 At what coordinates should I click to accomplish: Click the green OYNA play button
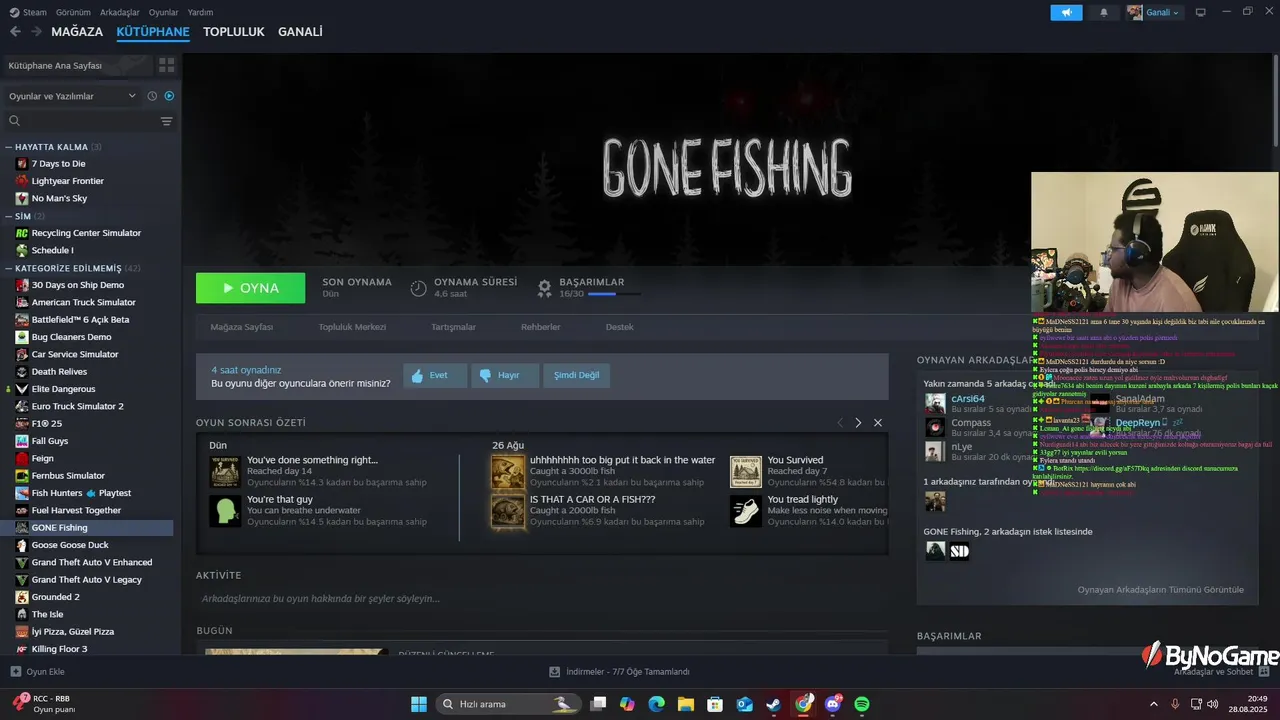(250, 288)
